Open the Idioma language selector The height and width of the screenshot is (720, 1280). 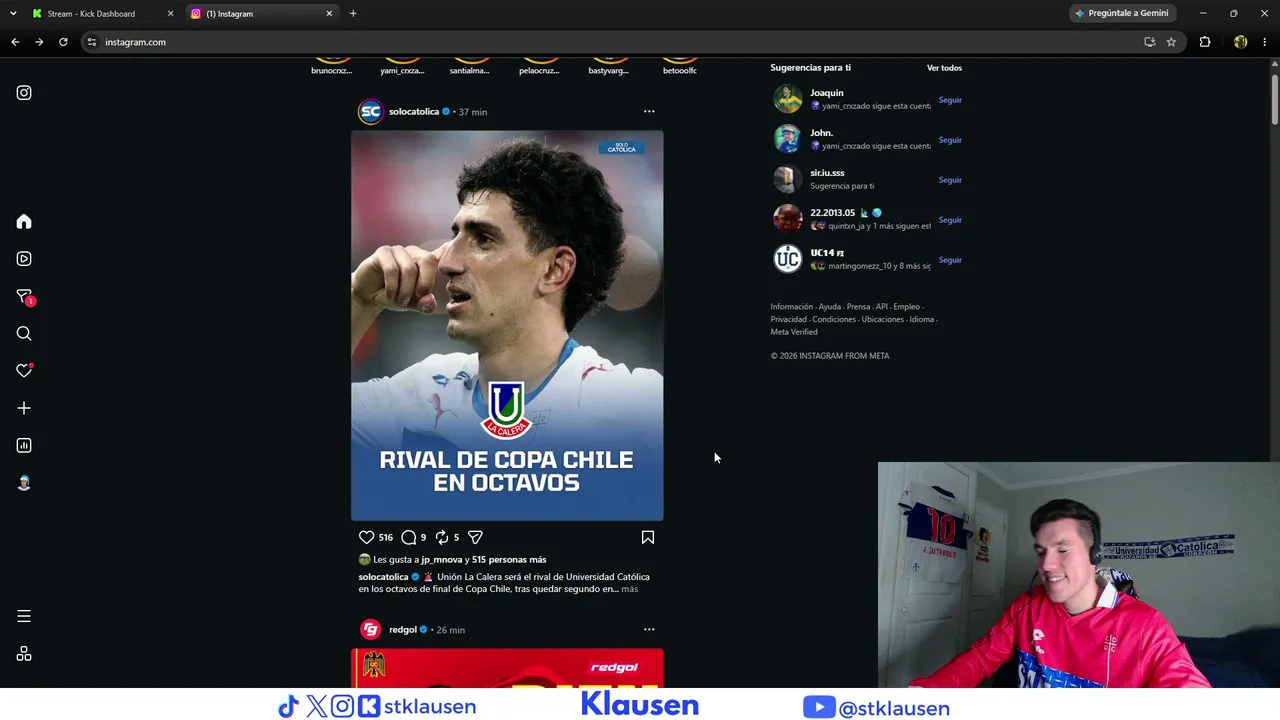[x=921, y=320]
